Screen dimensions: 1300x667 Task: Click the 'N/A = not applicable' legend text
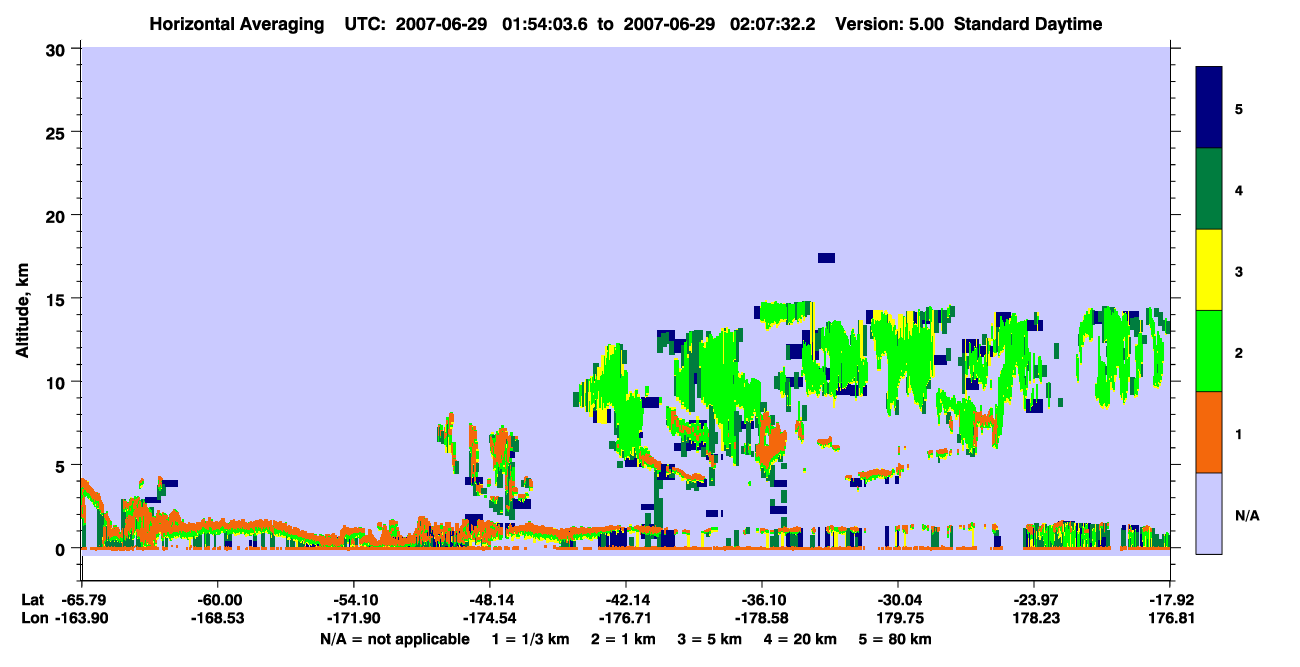[x=394, y=639]
